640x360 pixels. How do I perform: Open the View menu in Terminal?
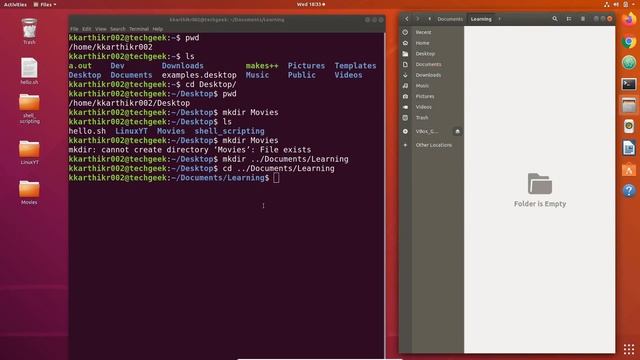pos(100,29)
